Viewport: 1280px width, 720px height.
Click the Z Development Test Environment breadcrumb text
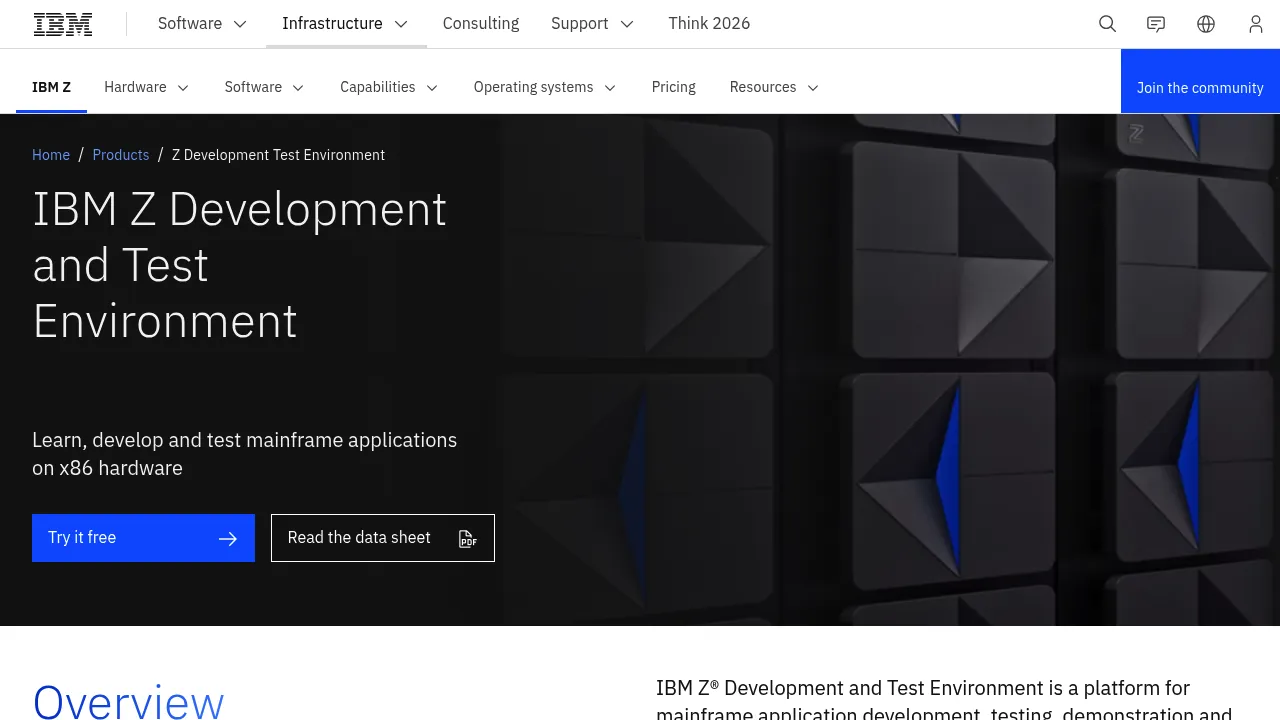tap(278, 155)
